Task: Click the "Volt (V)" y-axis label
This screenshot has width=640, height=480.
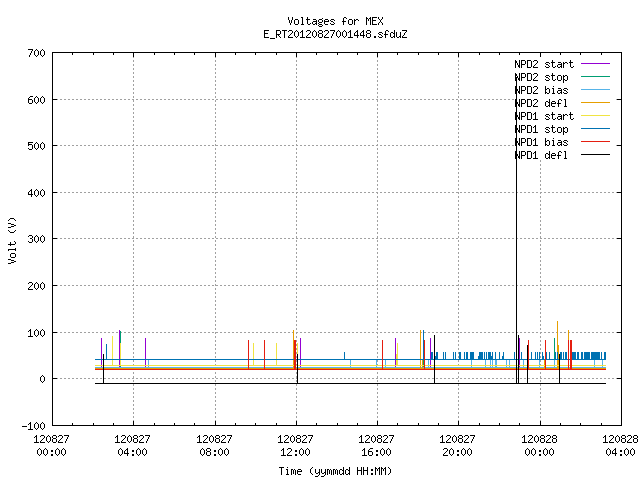Action: click(x=13, y=240)
